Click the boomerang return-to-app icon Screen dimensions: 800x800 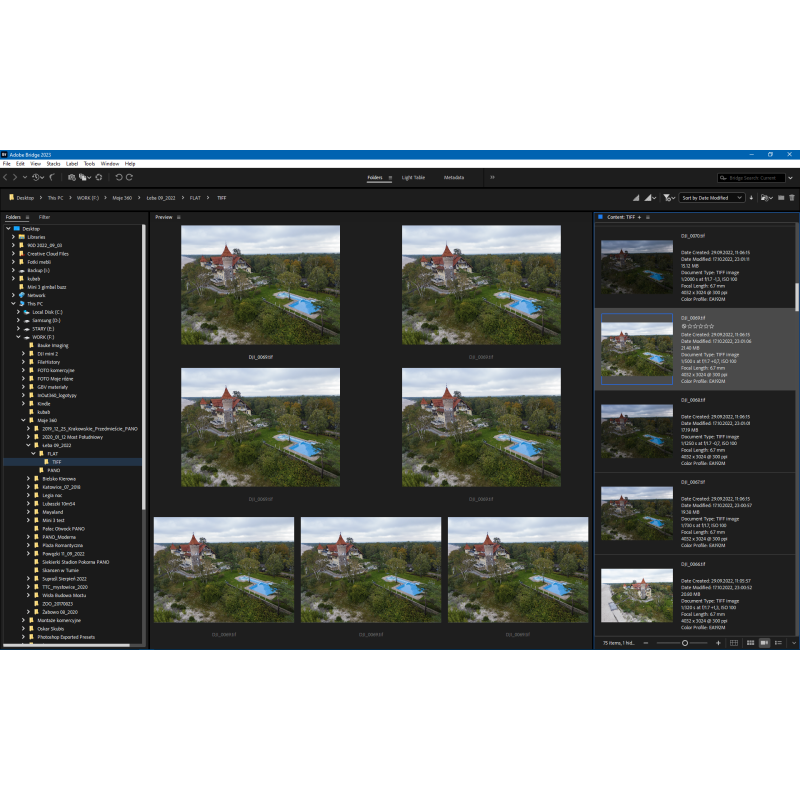pos(50,177)
